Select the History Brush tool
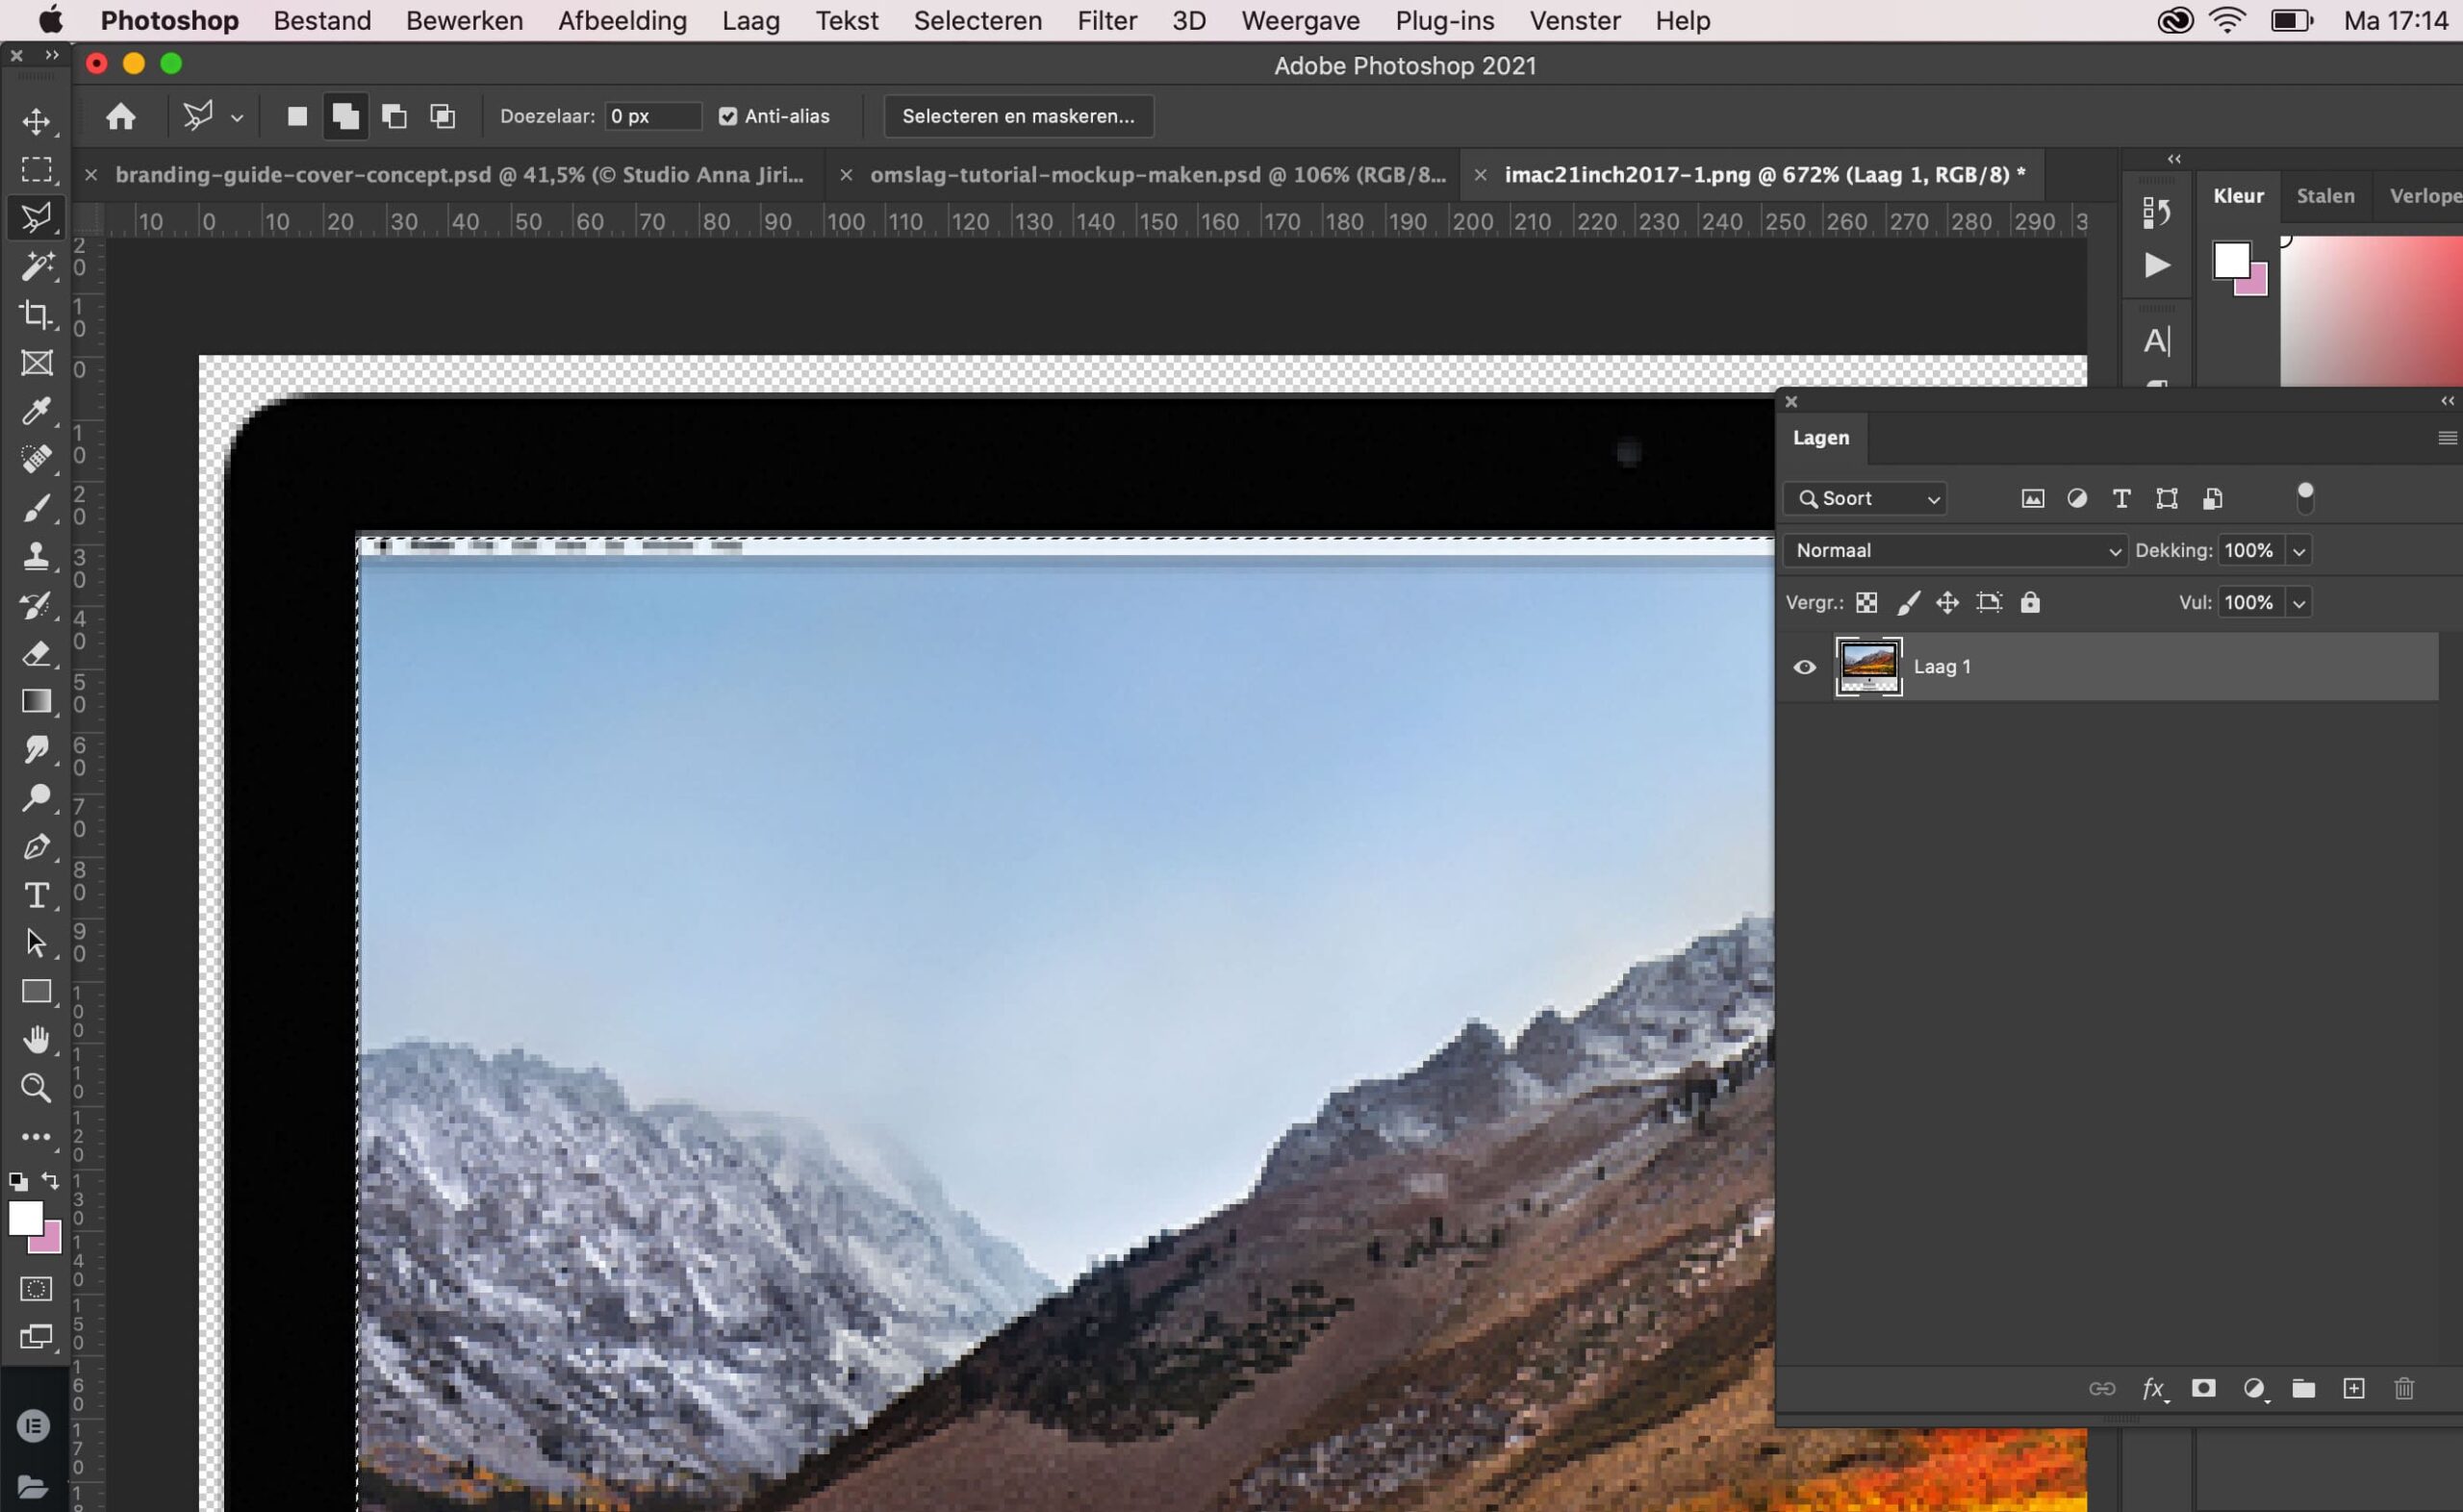 coord(37,604)
